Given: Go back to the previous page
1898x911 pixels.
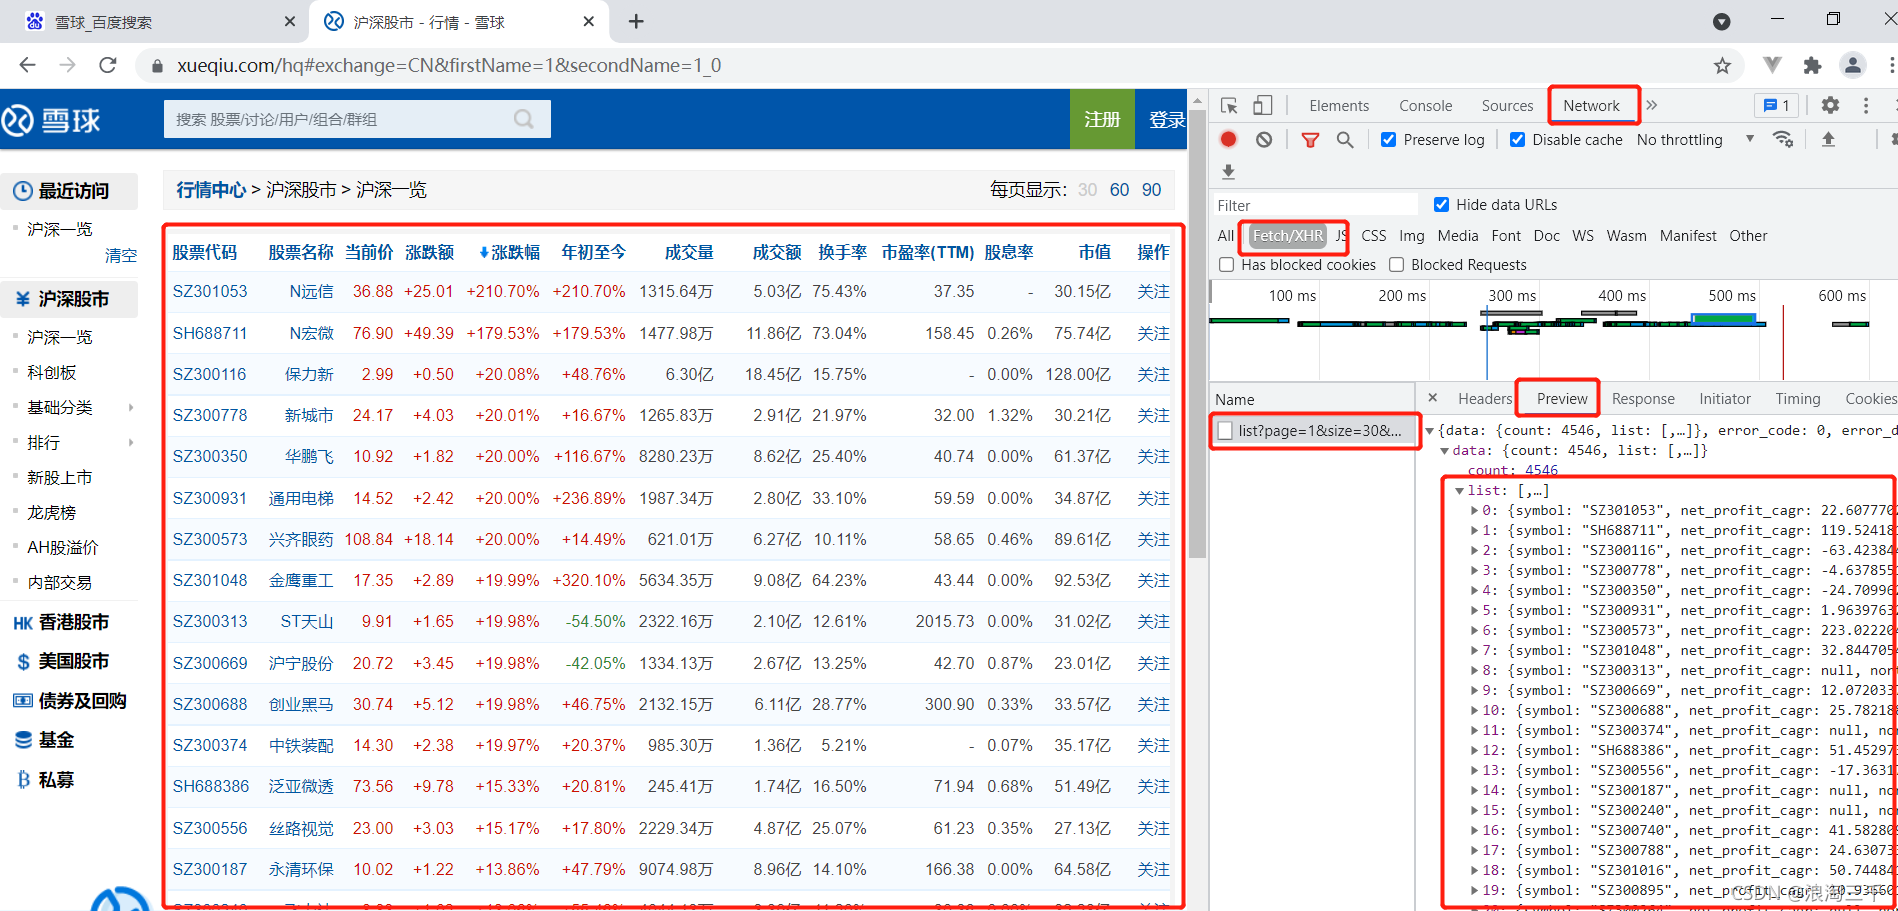Looking at the screenshot, I should pos(27,65).
